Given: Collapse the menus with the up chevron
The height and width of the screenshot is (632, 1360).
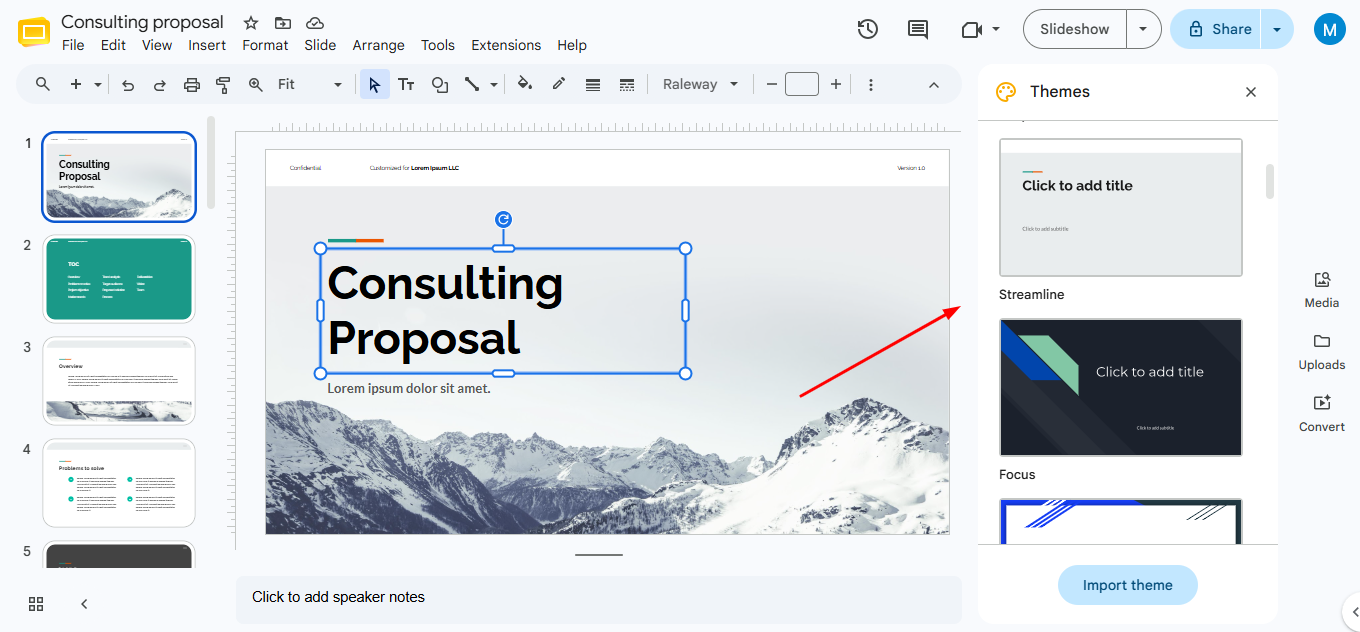Looking at the screenshot, I should click(x=934, y=85).
